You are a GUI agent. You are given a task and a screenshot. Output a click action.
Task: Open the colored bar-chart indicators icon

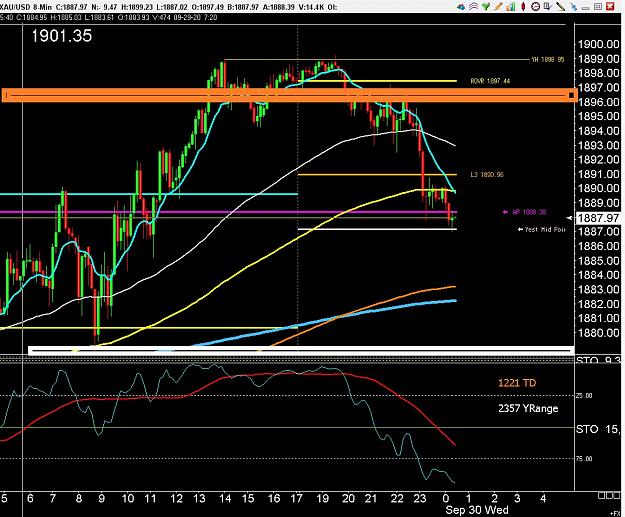511,6
